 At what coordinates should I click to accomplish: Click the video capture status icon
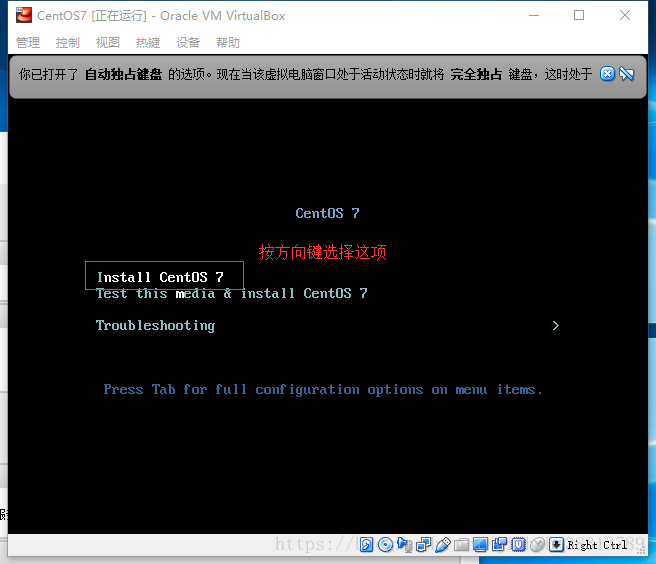[x=500, y=544]
